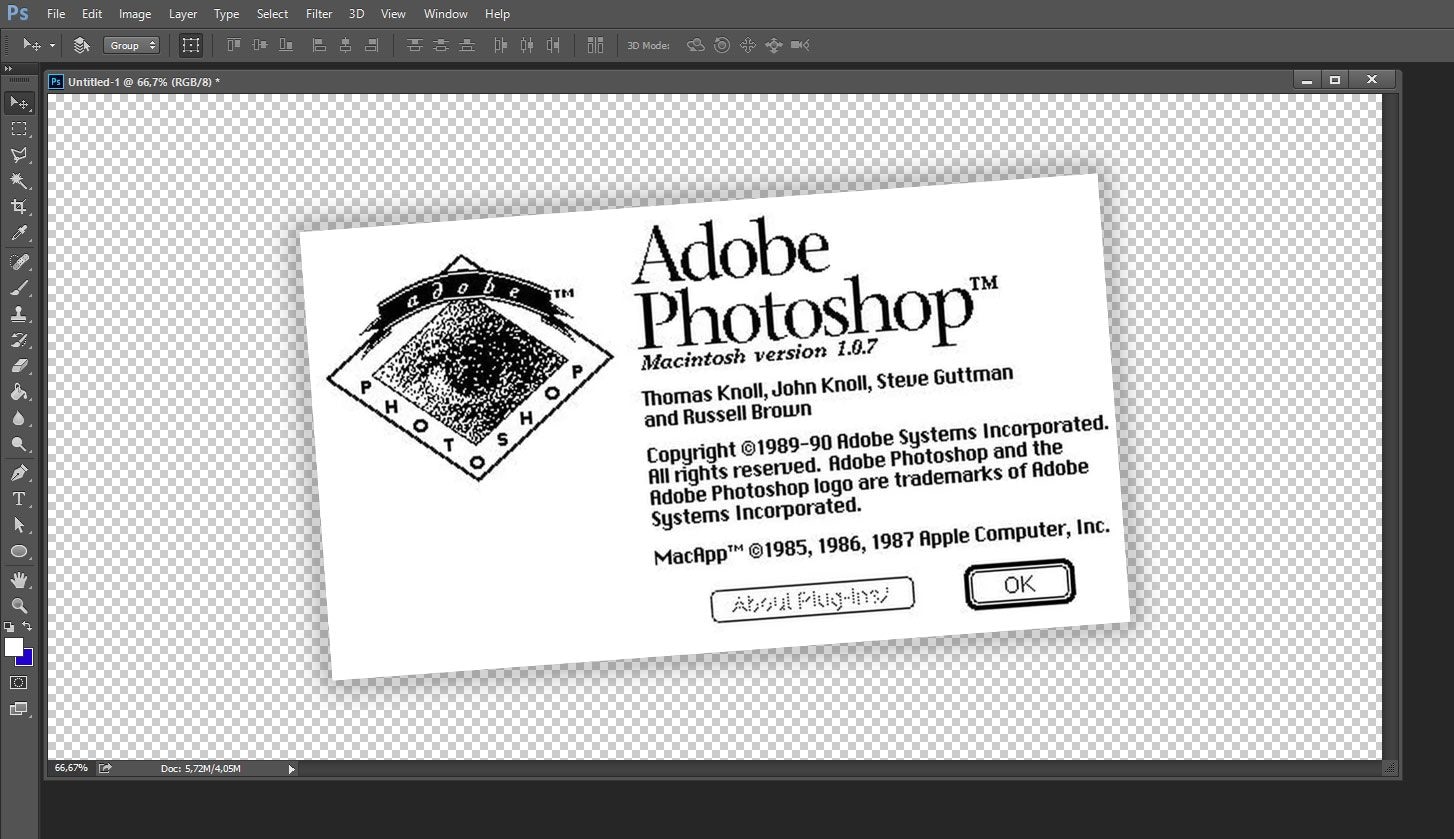Select the Blur tool
Screen dimensions: 1454x839
click(19, 418)
